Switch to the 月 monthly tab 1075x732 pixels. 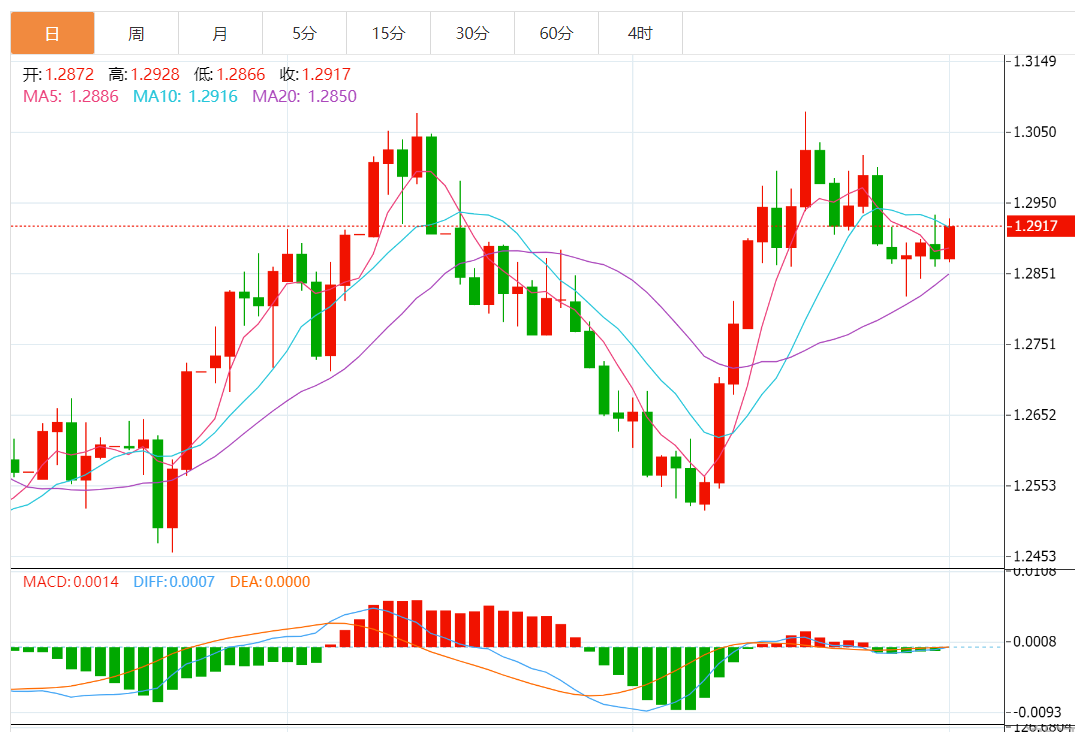click(220, 33)
